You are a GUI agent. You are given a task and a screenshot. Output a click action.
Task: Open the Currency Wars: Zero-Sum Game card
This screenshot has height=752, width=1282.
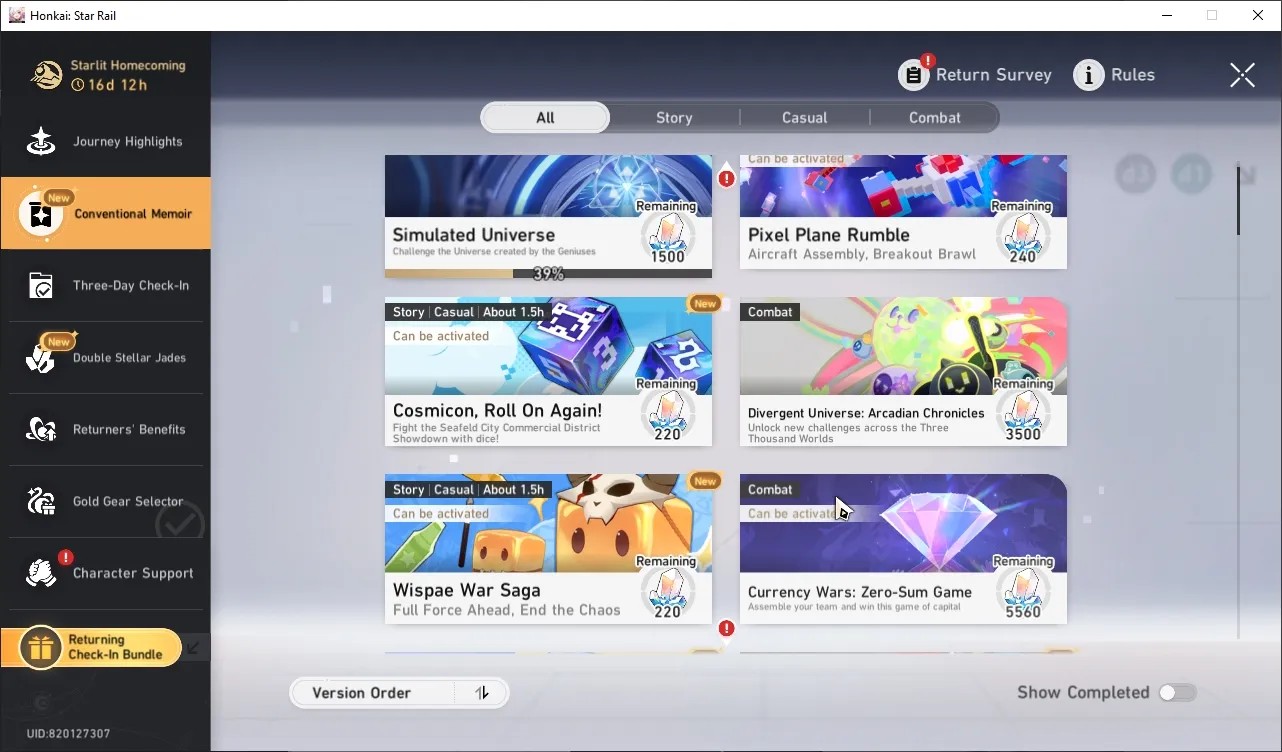coord(903,549)
